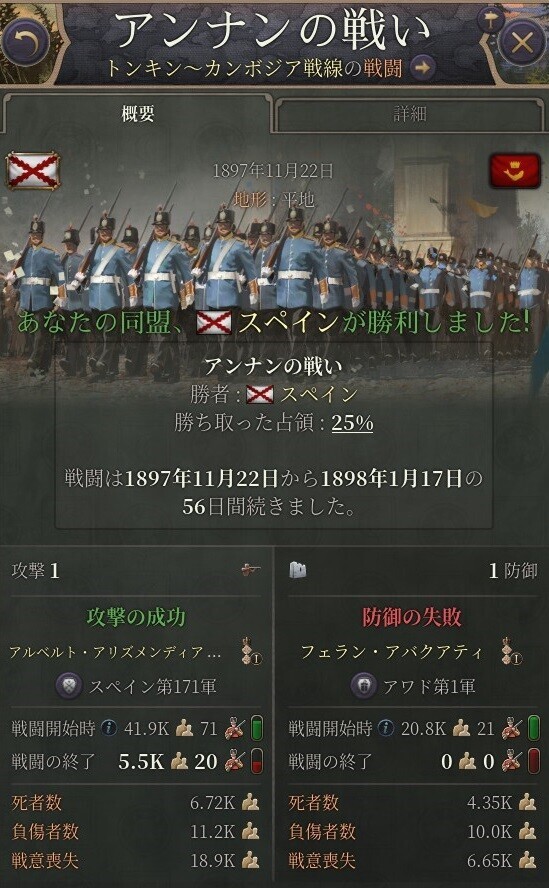Click the Spain flag at top left
Image resolution: width=549 pixels, height=888 pixels.
pos(33,170)
